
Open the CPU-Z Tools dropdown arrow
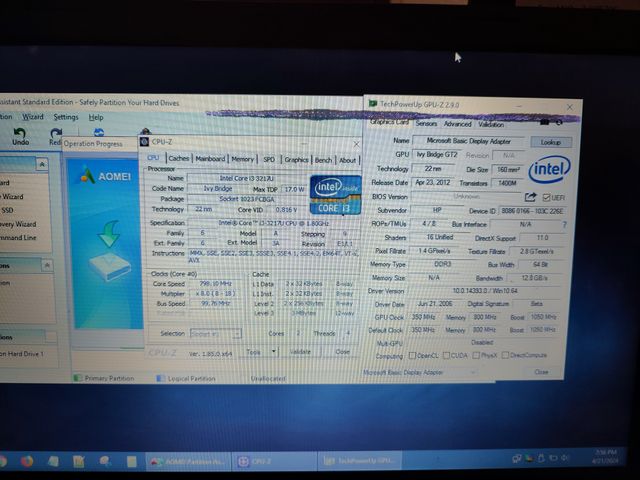point(273,351)
